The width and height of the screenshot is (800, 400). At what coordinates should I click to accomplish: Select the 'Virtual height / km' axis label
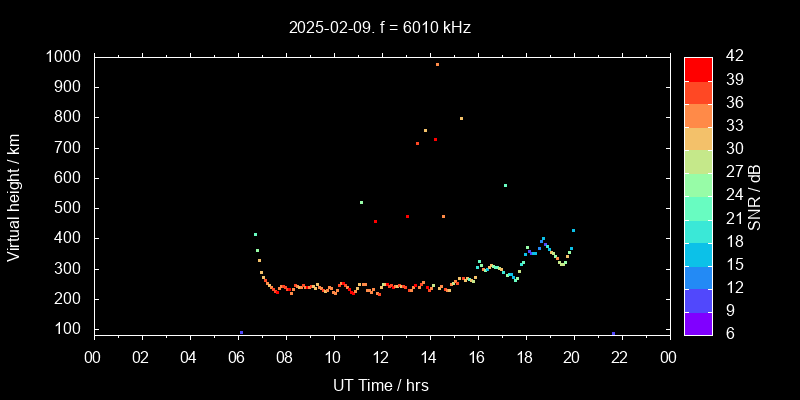coord(14,196)
